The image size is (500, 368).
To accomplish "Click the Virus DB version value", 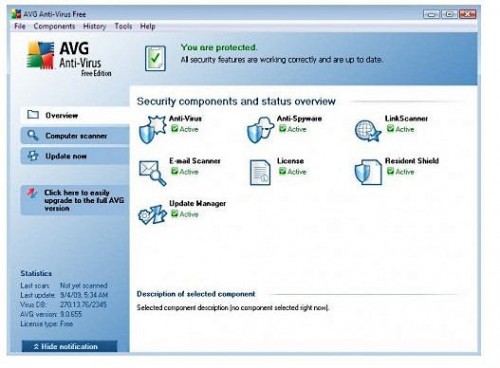I will click(x=83, y=304).
